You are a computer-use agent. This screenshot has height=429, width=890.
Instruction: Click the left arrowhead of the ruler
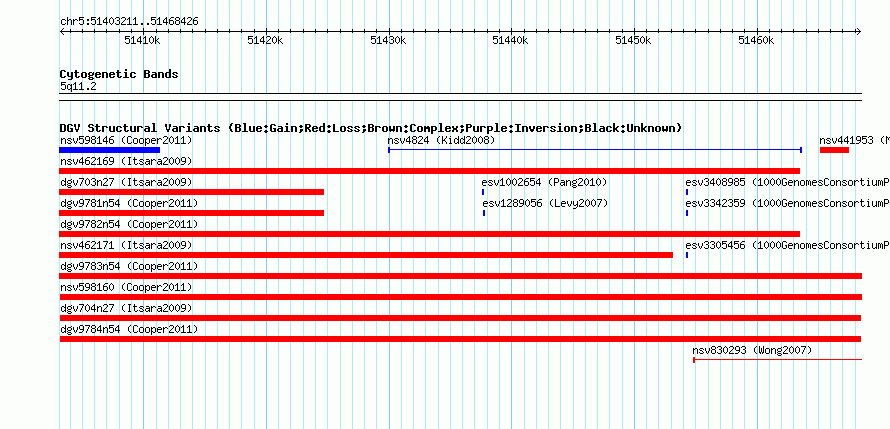point(62,31)
